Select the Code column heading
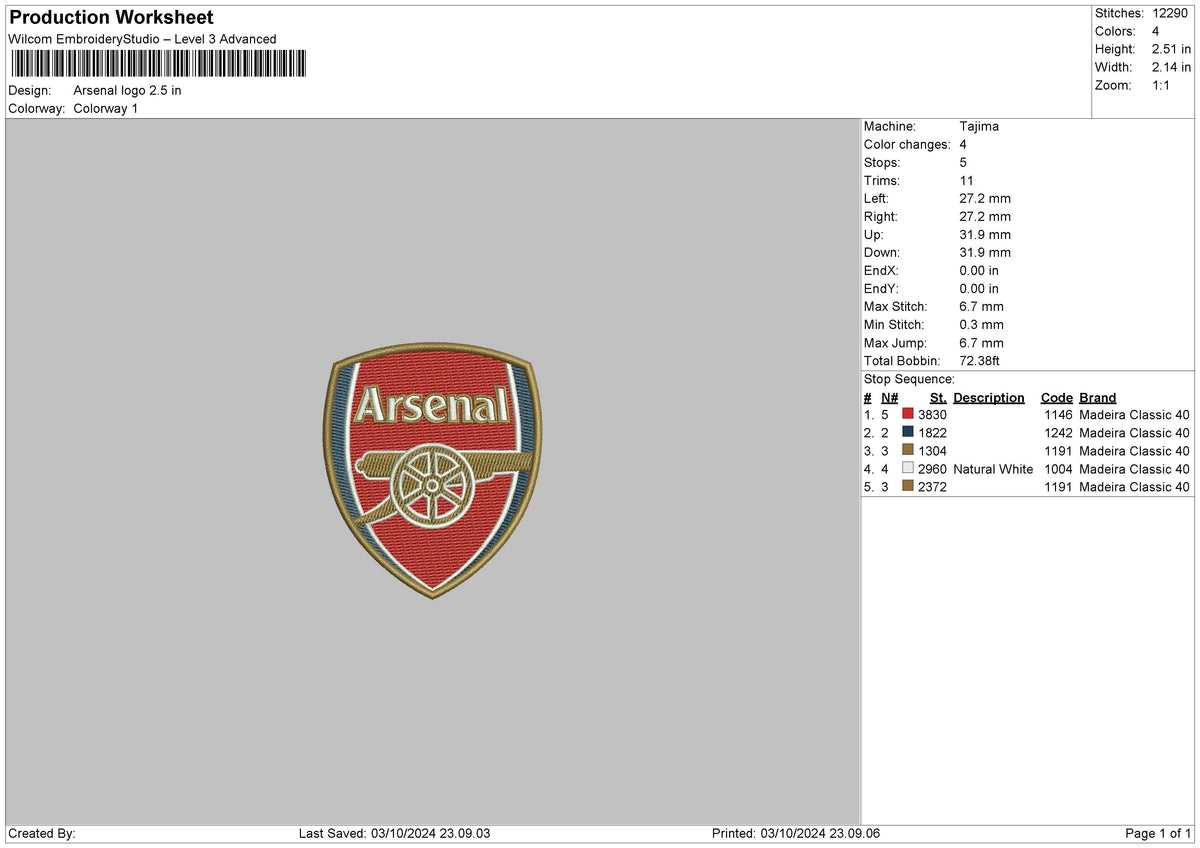The width and height of the screenshot is (1200, 848). [x=1057, y=397]
